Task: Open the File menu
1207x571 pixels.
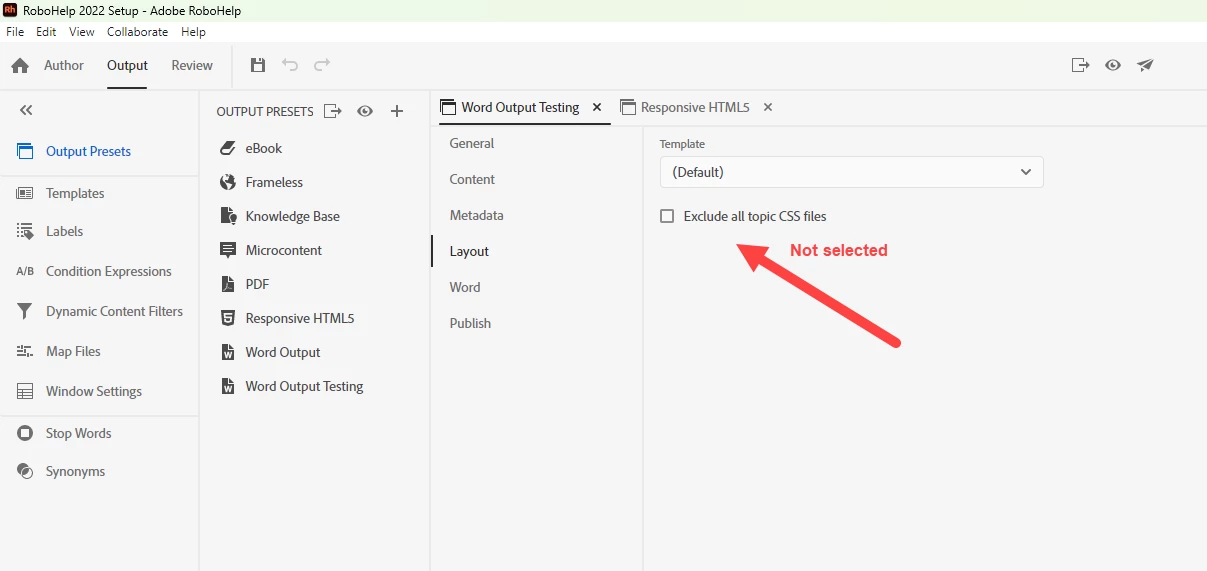Action: (15, 32)
